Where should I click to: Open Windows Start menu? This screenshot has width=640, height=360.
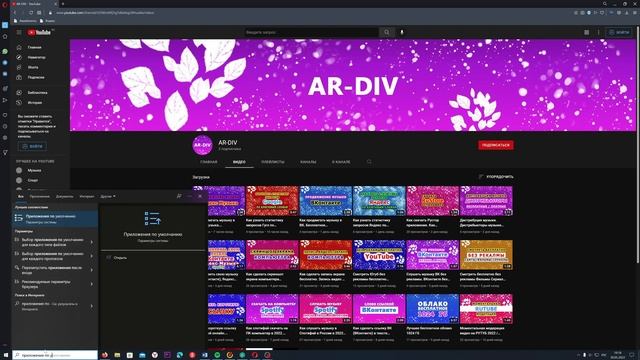pos(6,355)
